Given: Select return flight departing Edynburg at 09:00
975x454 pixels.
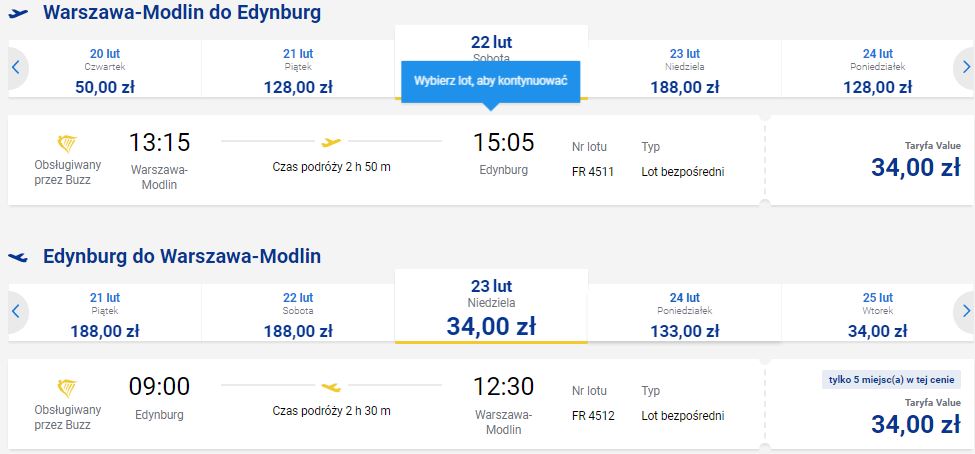Looking at the screenshot, I should coord(386,404).
